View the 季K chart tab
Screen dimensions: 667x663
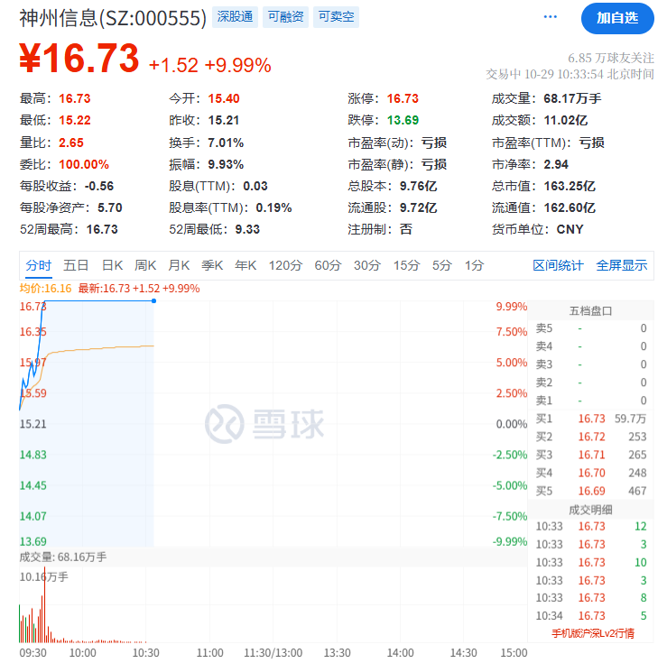[212, 265]
